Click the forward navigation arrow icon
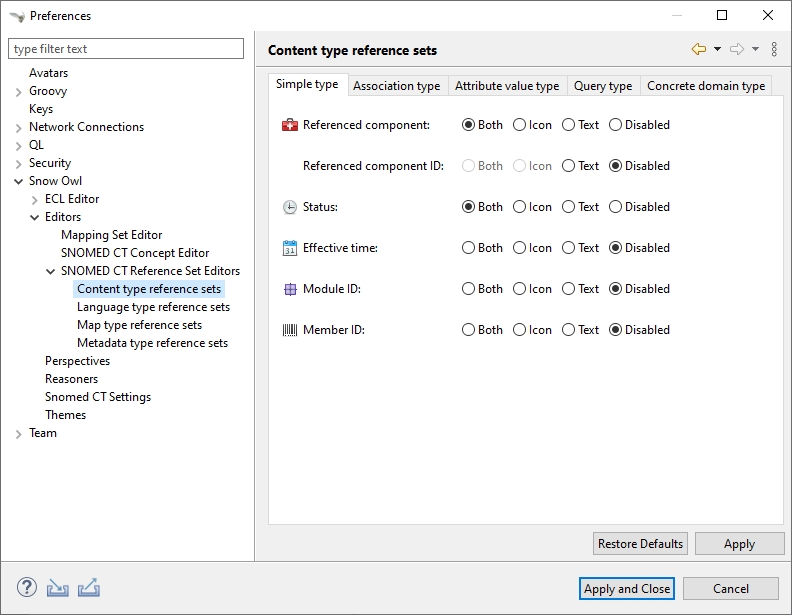This screenshot has height=615, width=792. (x=737, y=49)
